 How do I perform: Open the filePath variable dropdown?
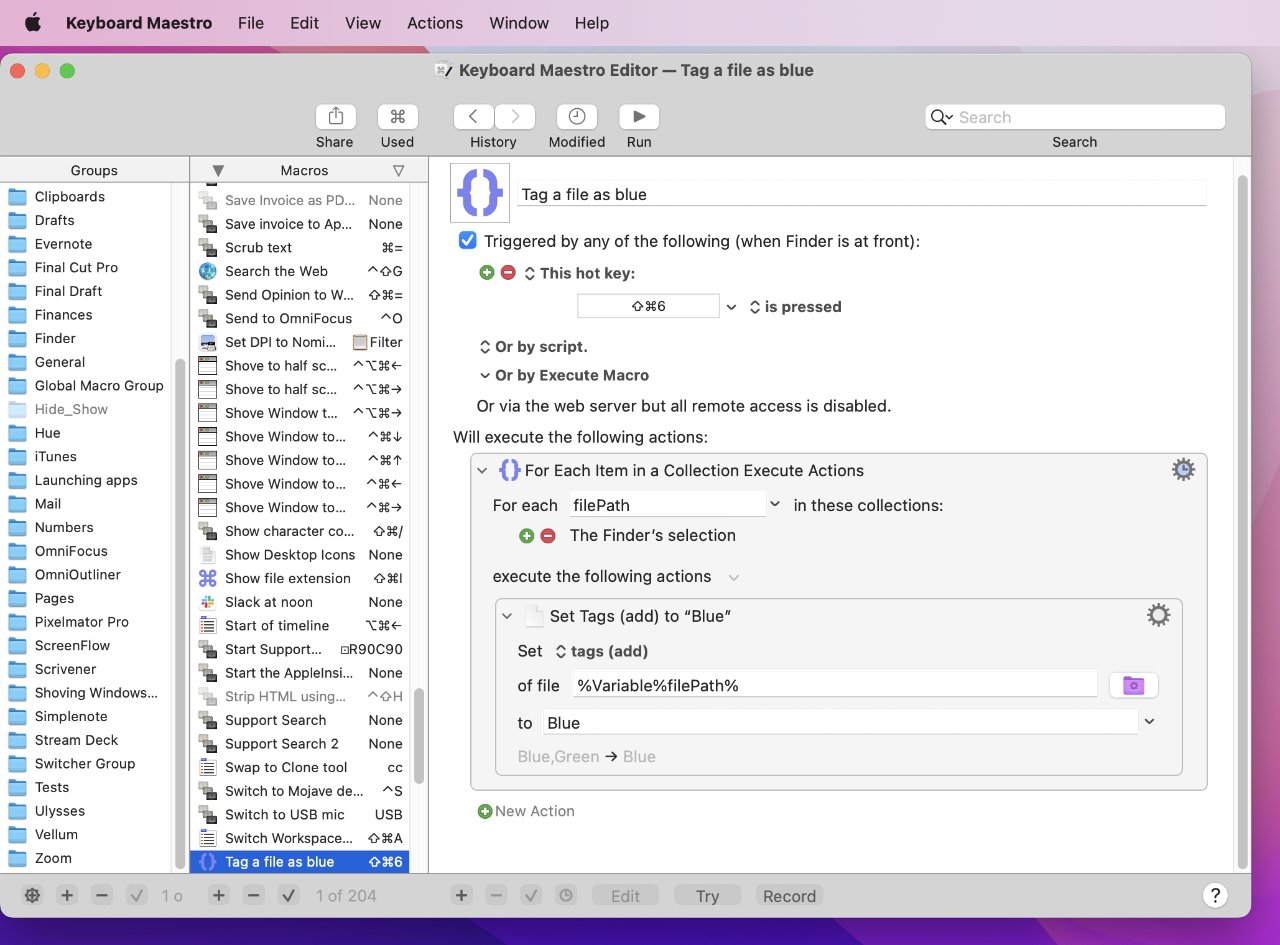(775, 505)
